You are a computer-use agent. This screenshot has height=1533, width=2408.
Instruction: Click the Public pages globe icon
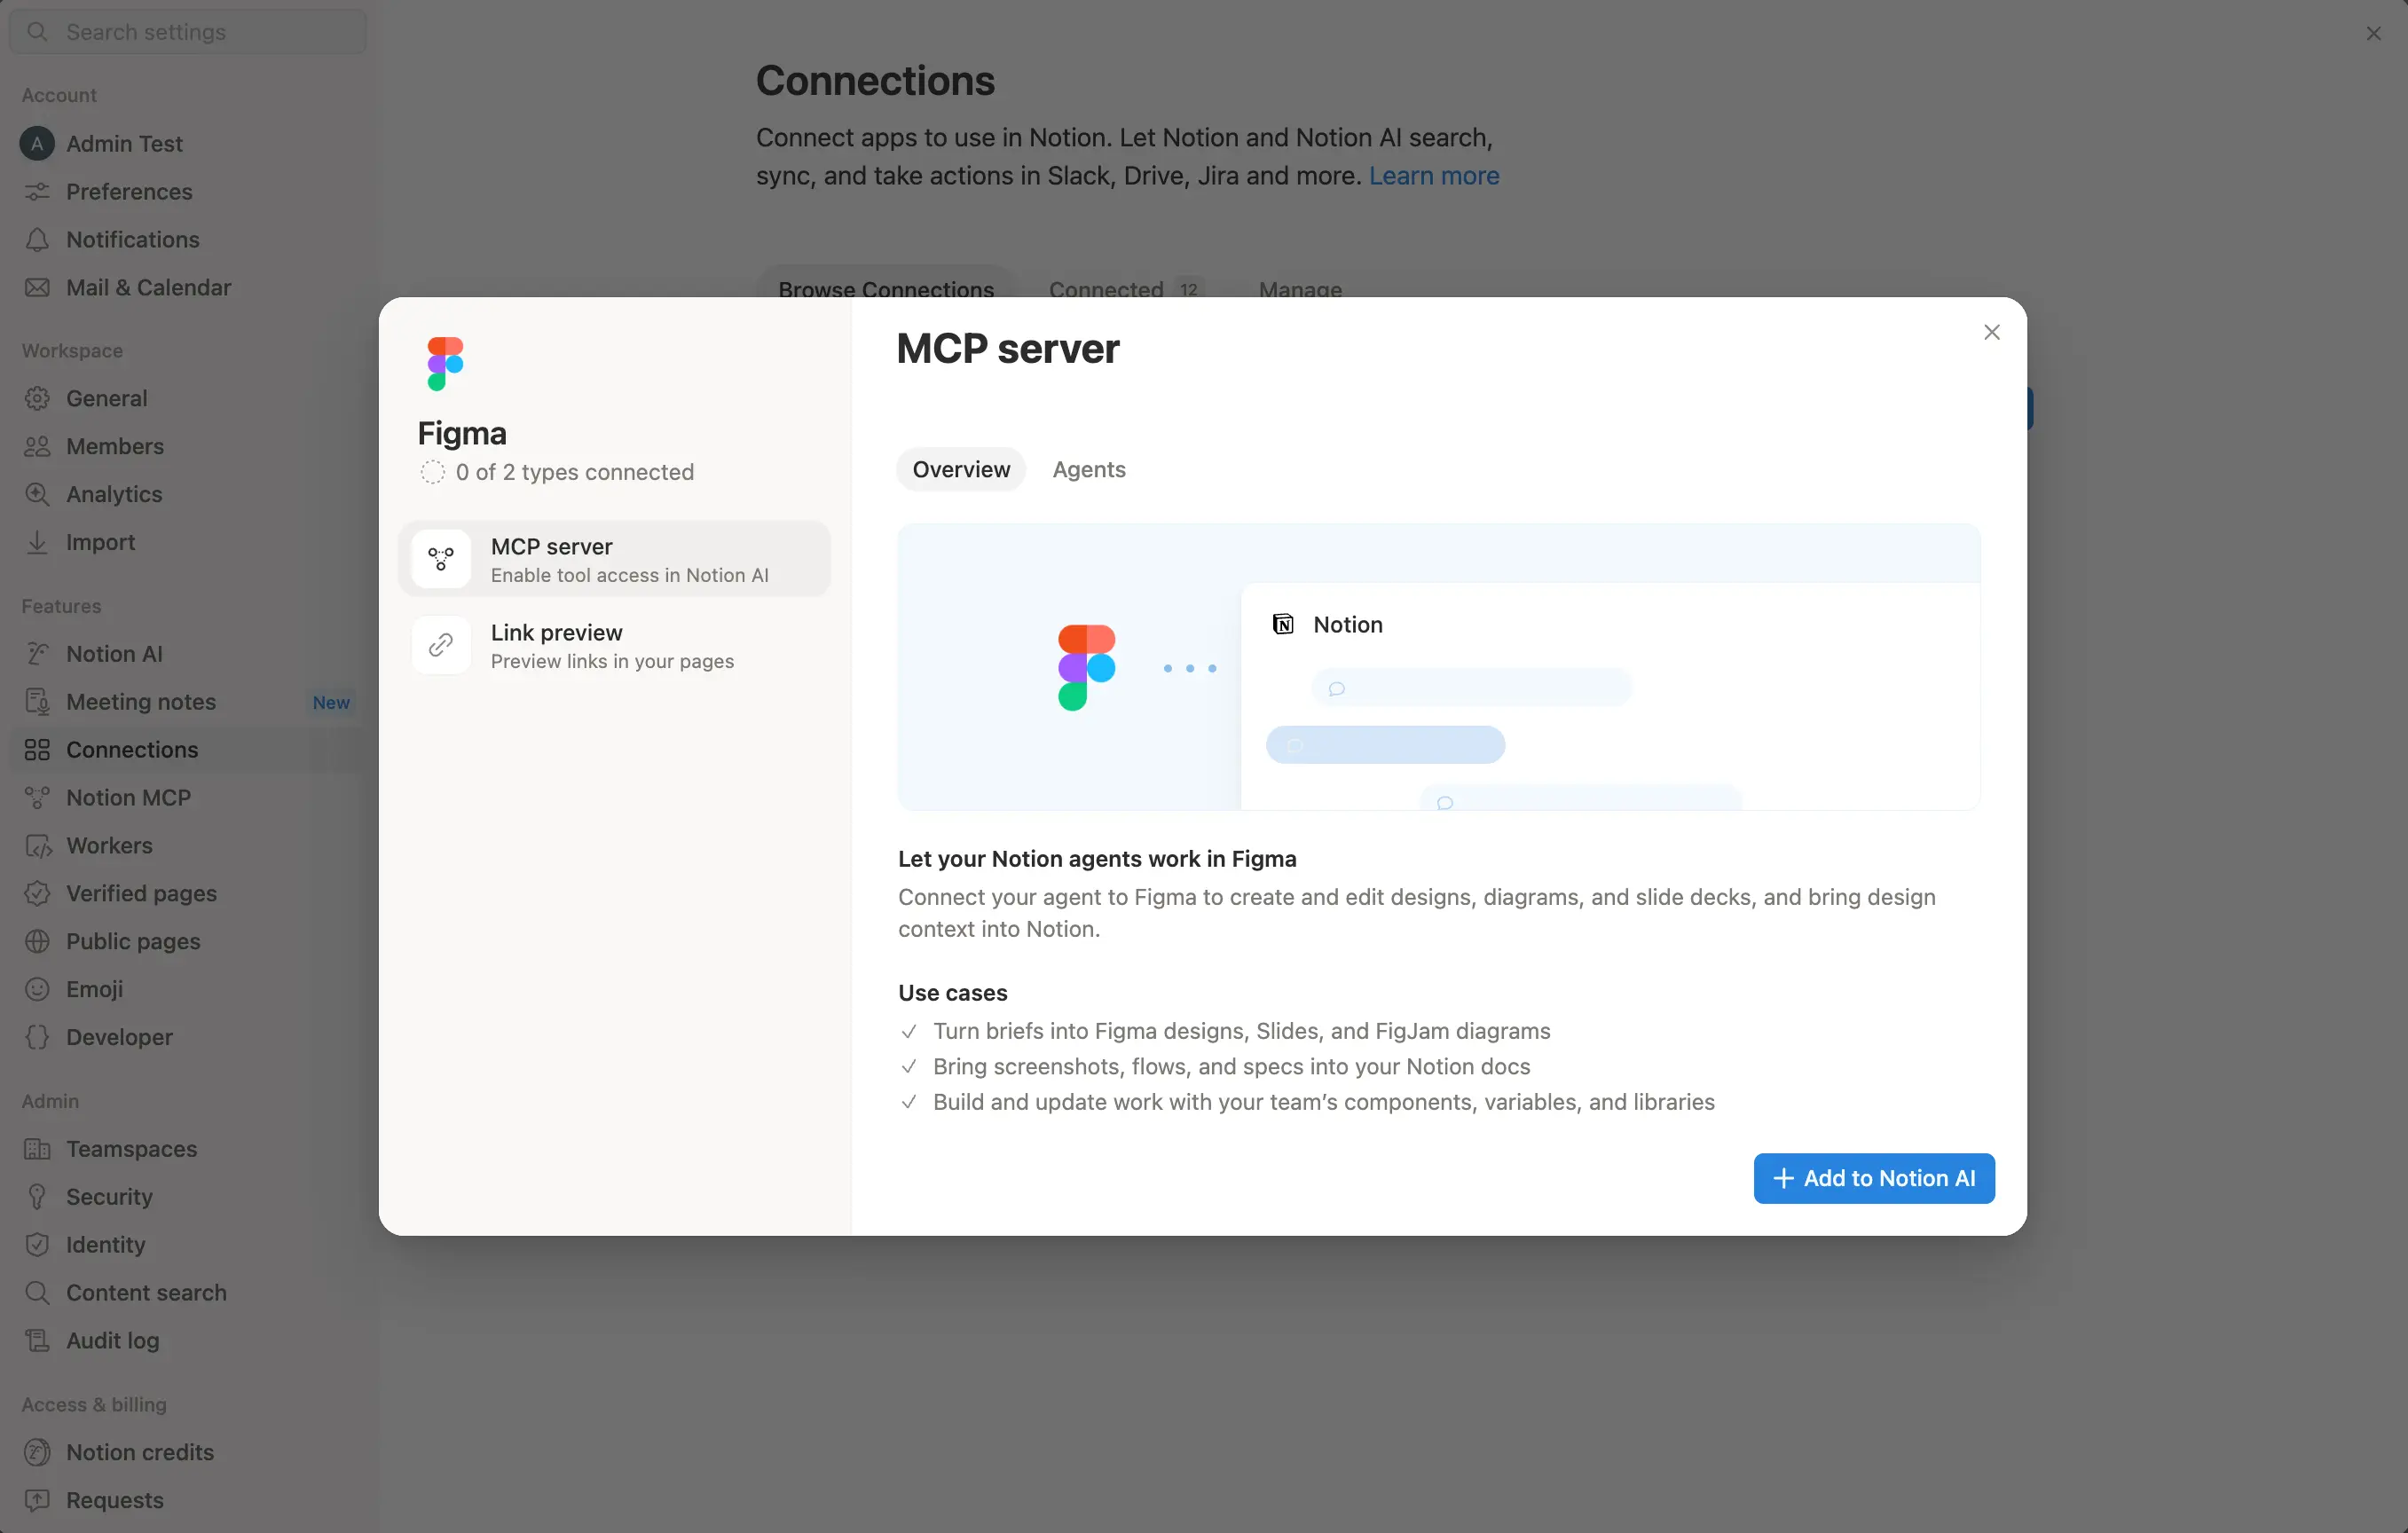(x=37, y=941)
